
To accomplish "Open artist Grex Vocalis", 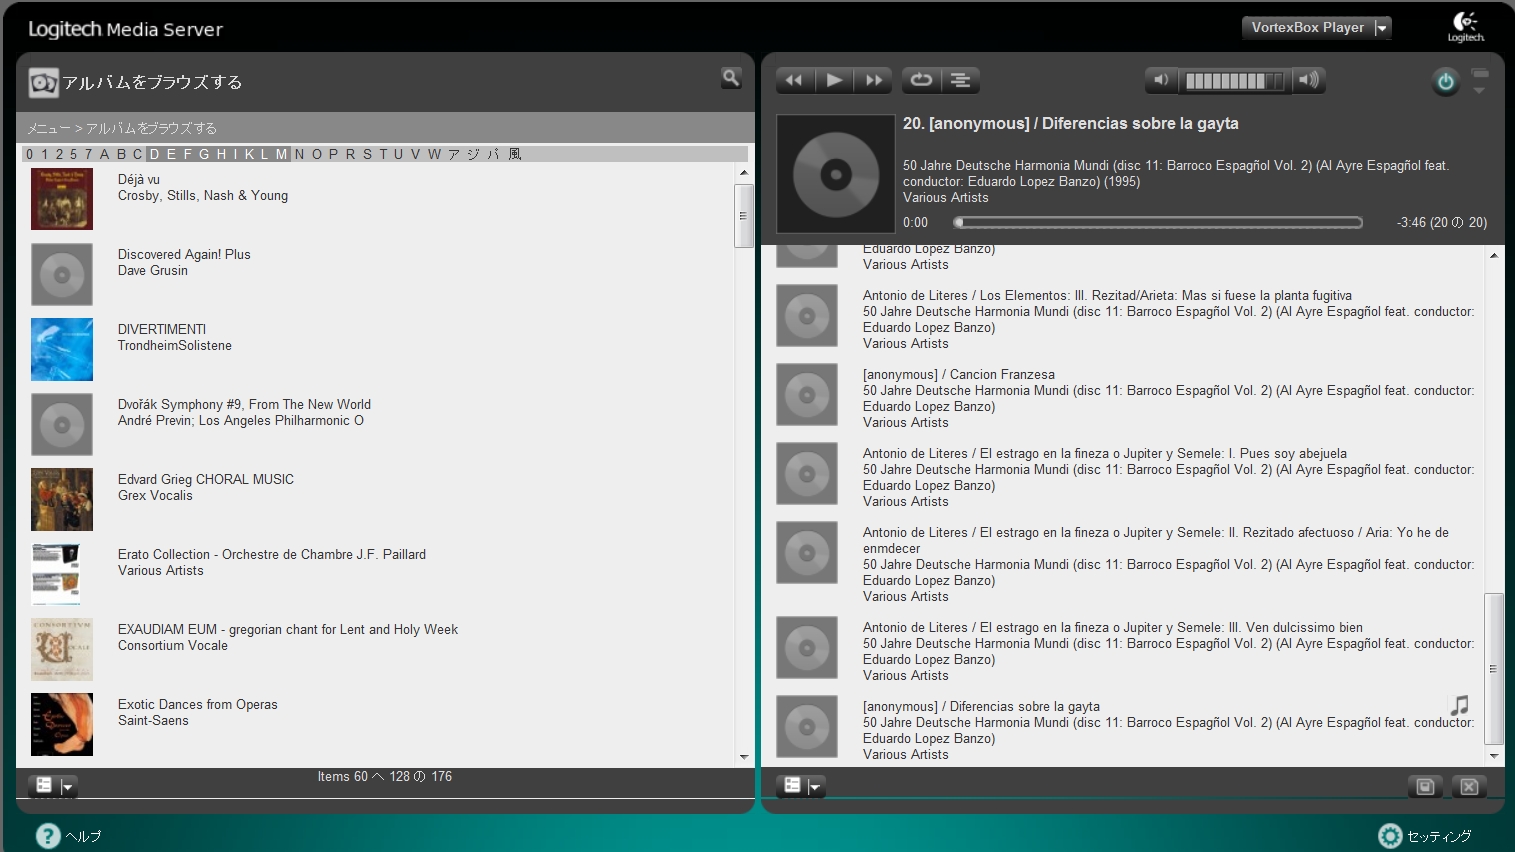I will click(155, 496).
